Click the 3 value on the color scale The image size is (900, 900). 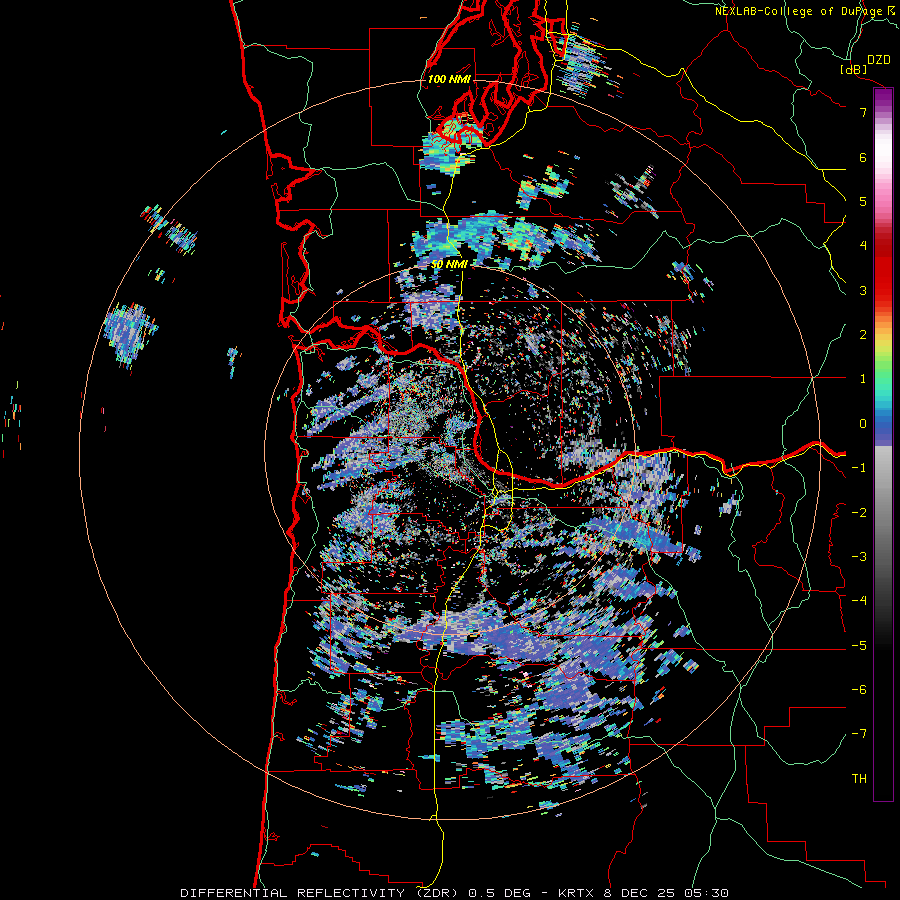coord(863,290)
